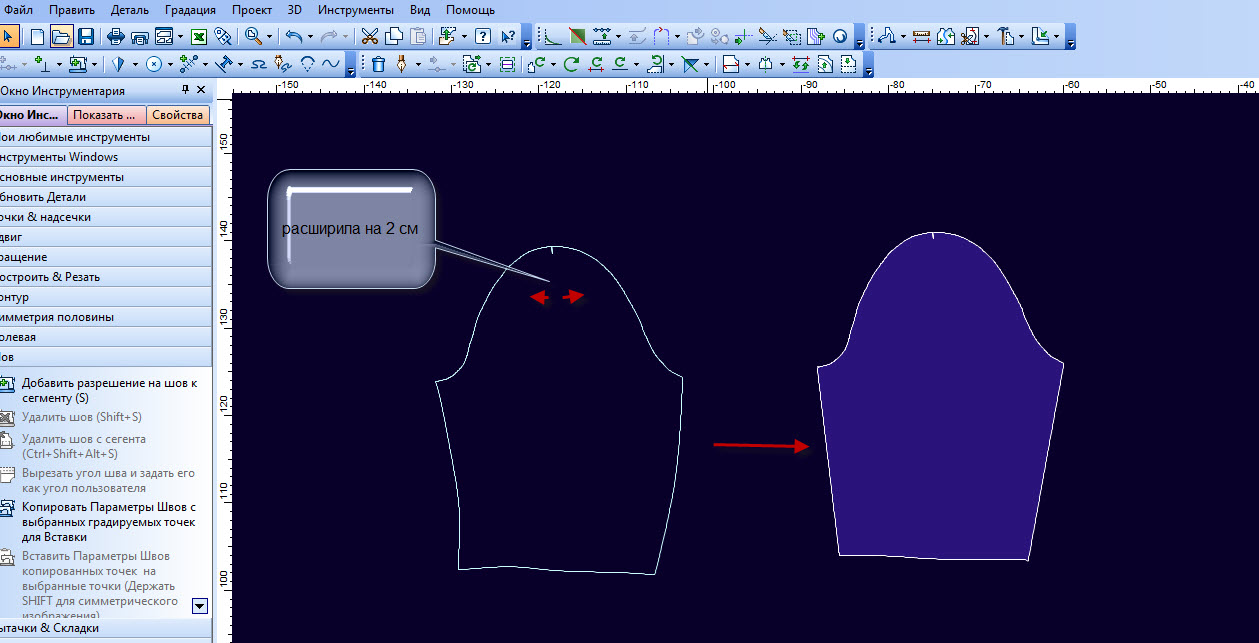Image resolution: width=1259 pixels, height=643 pixels.
Task: Click the scissors Cut icon
Action: (369, 37)
